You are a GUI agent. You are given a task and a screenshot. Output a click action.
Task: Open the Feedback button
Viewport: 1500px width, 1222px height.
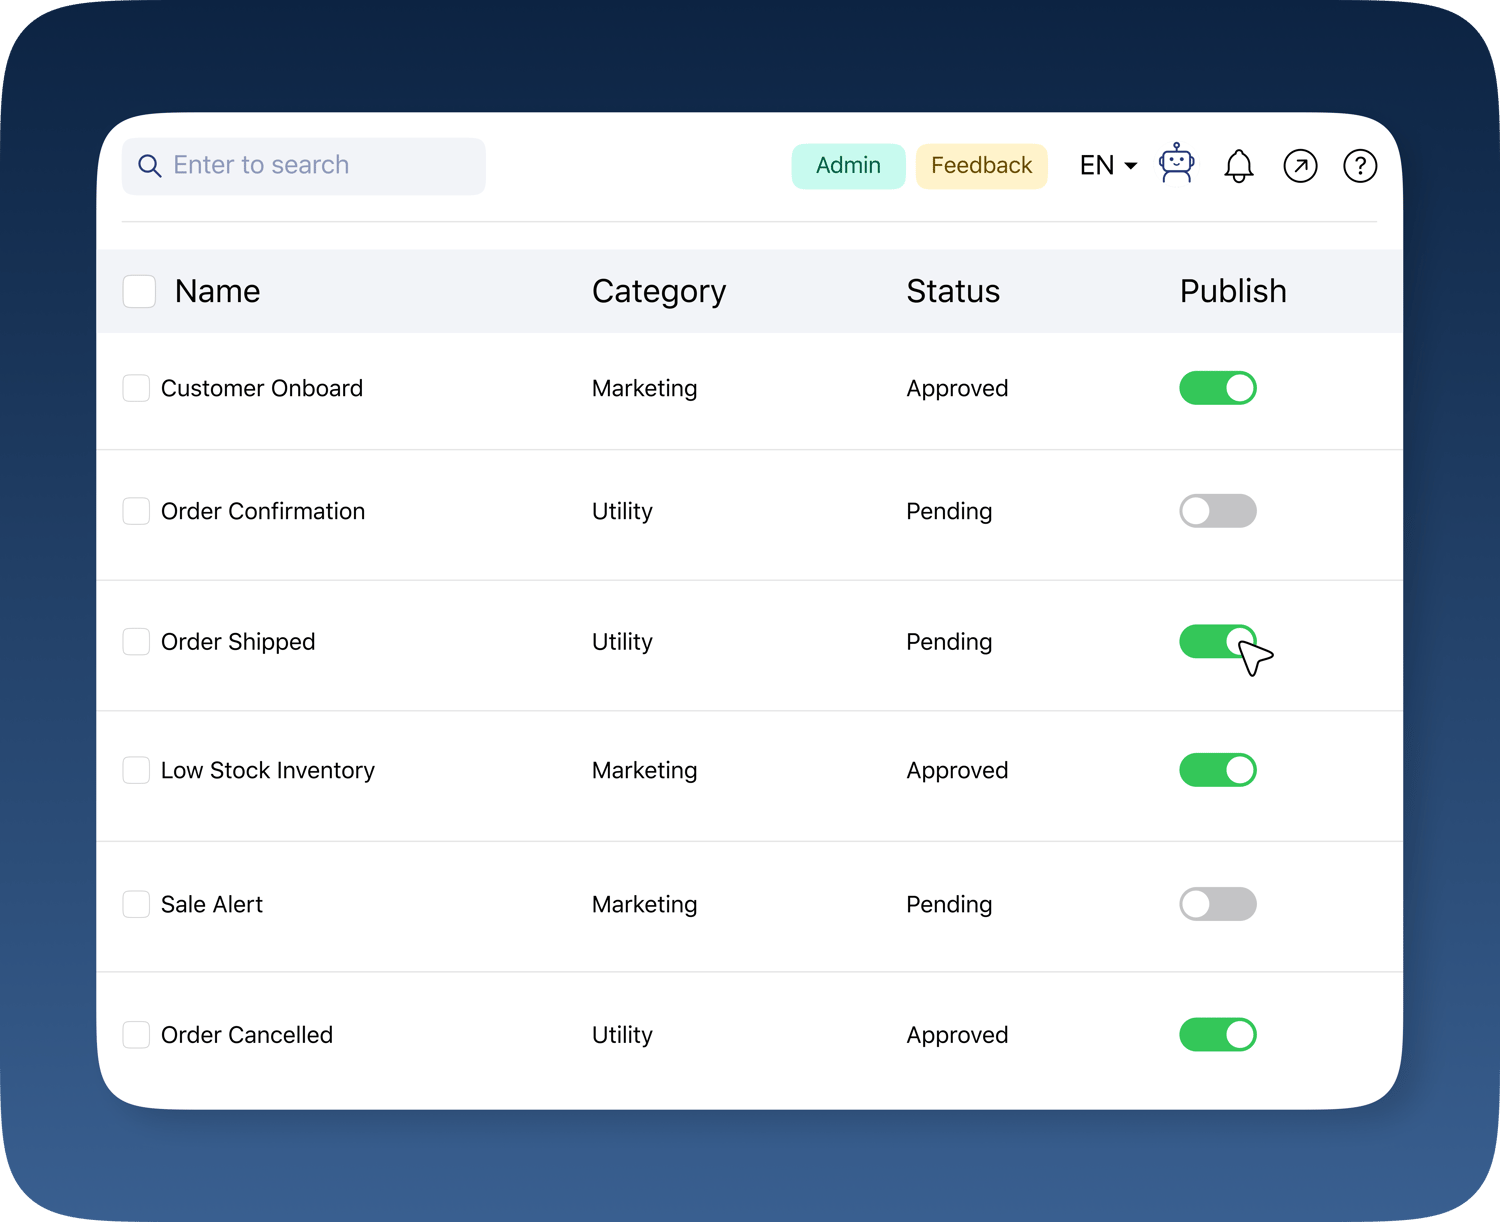tap(981, 166)
